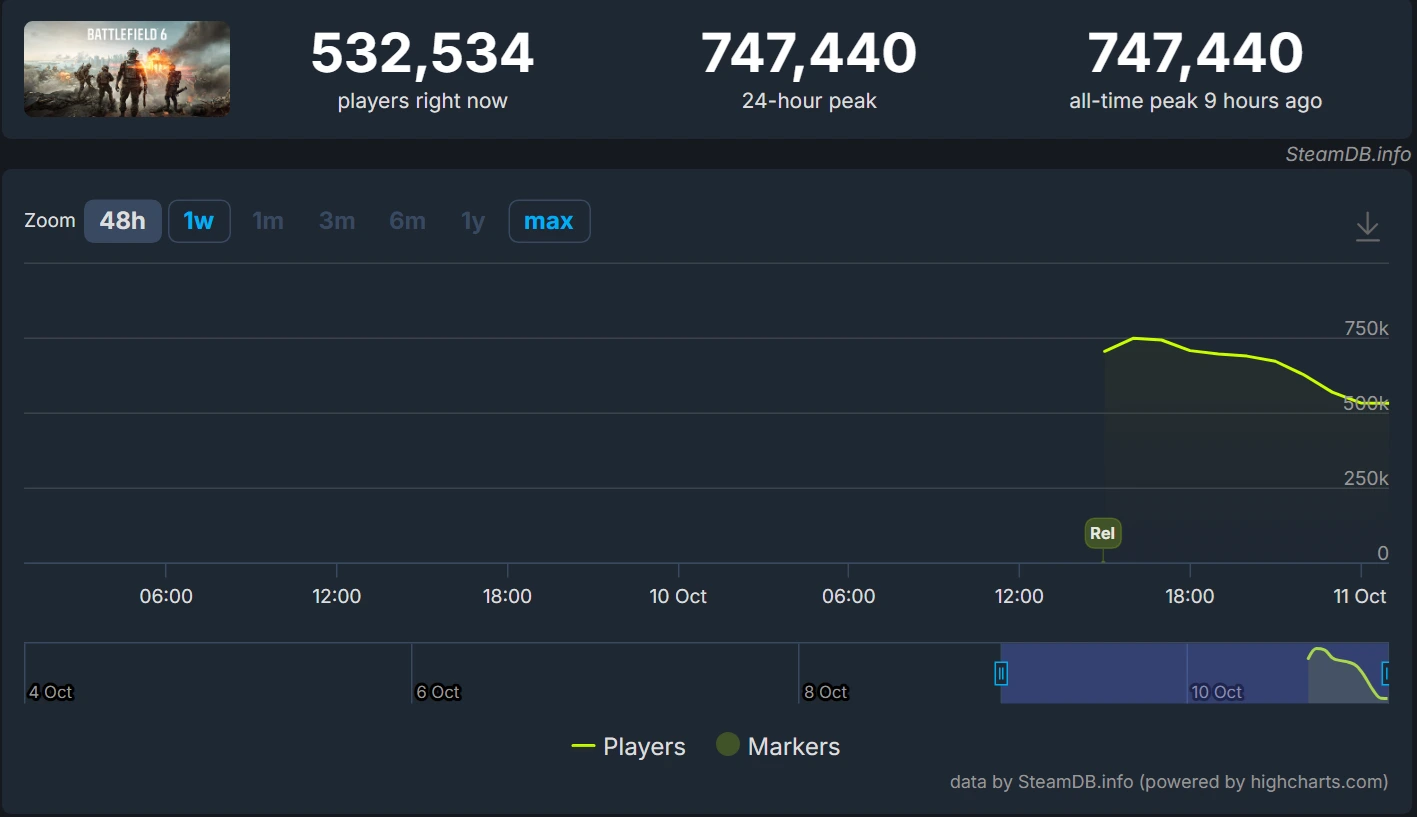Viewport: 1417px width, 817px height.
Task: Click the Rel release marker on chart
Action: (1102, 533)
